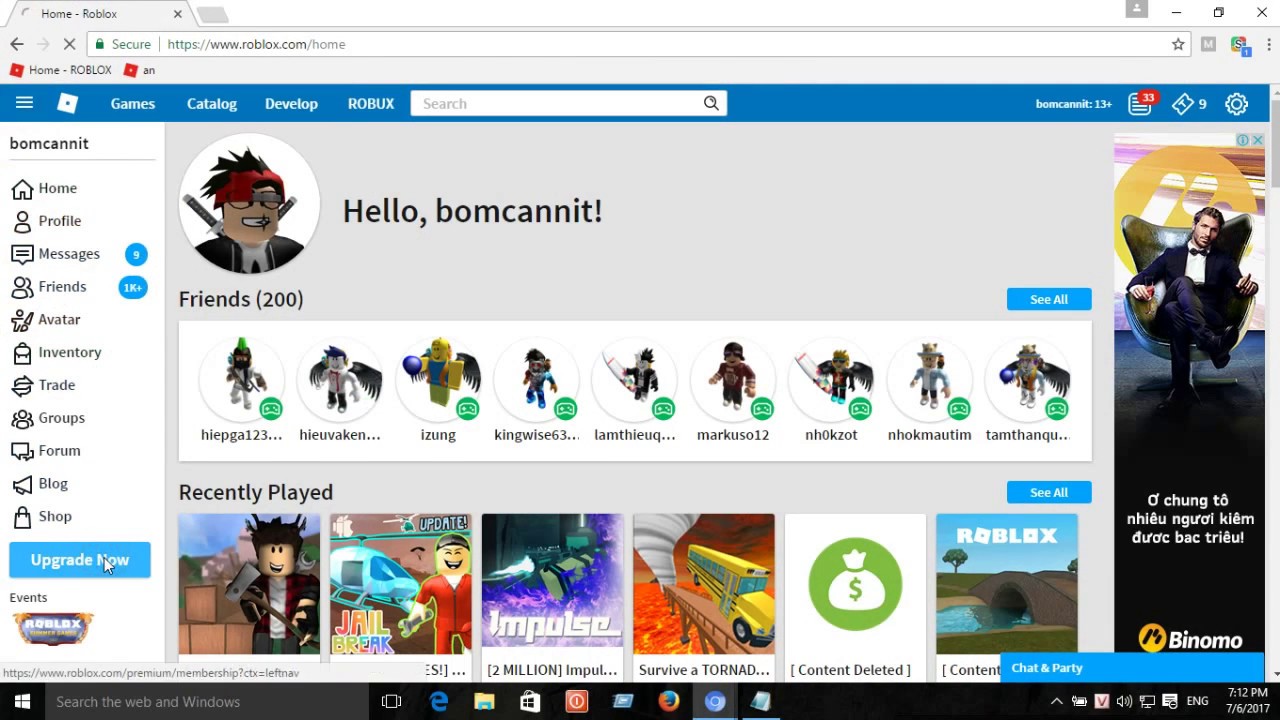Image resolution: width=1280 pixels, height=720 pixels.
Task: Open Chat & Party panel
Action: click(1132, 668)
